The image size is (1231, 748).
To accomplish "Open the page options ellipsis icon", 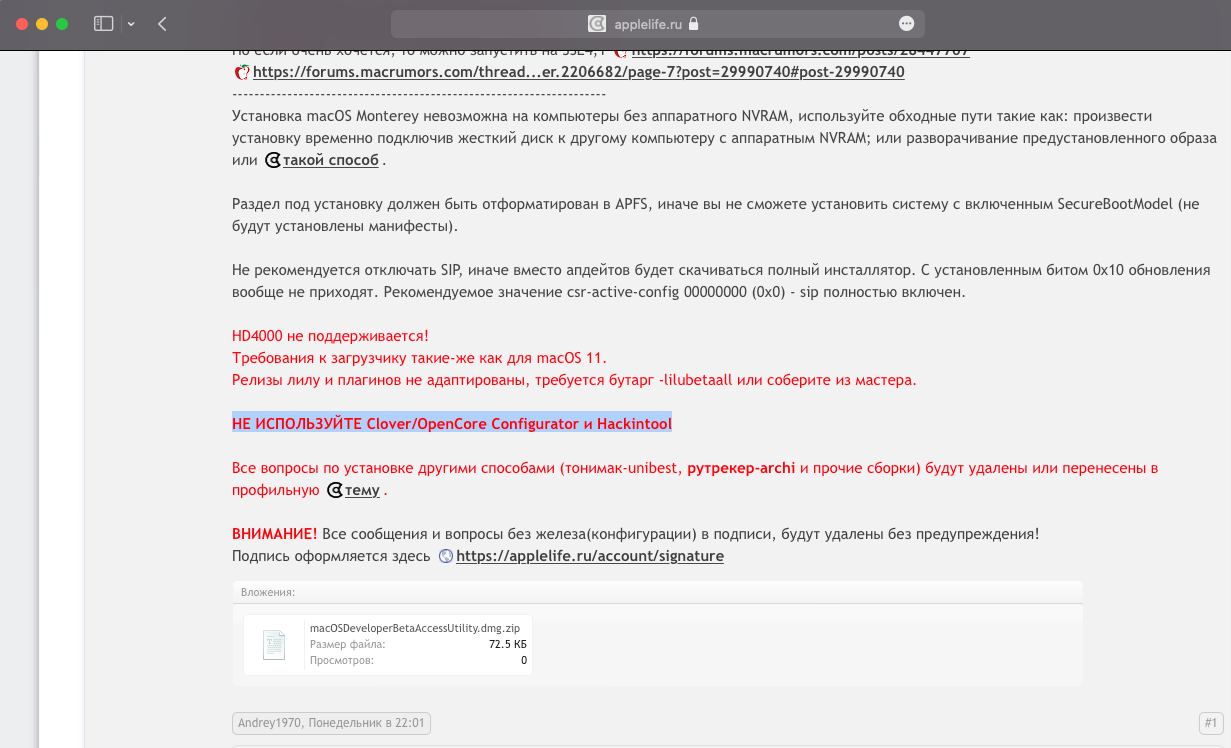I will tap(906, 23).
